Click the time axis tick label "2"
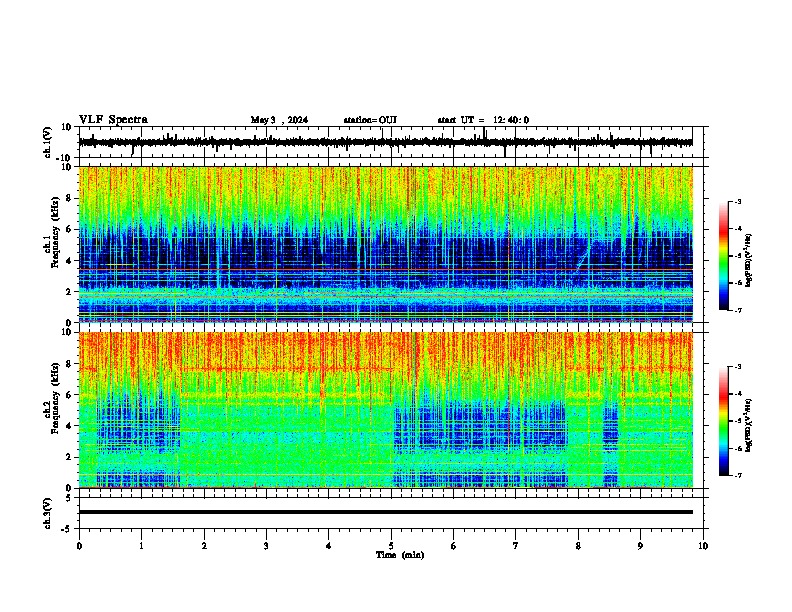 point(204,546)
